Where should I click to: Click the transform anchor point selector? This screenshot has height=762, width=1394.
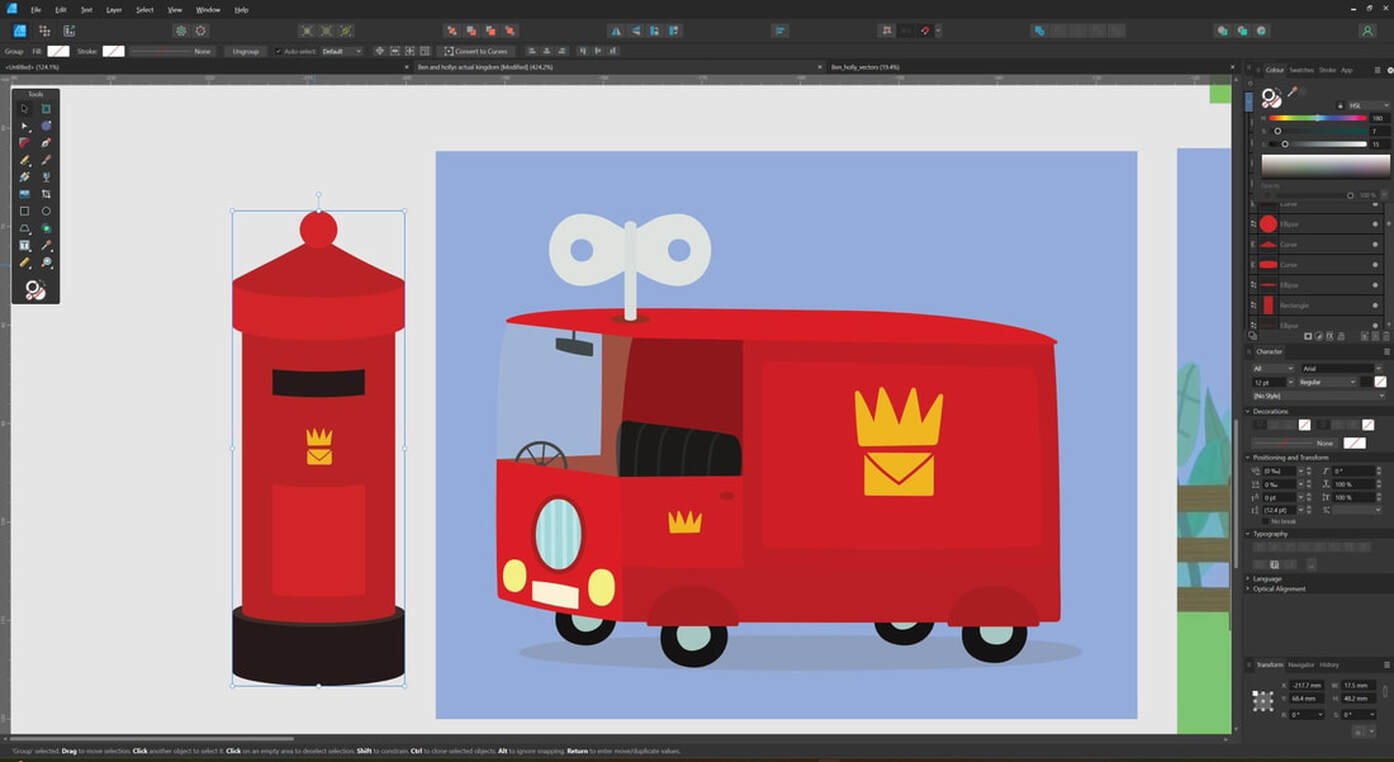(1263, 701)
